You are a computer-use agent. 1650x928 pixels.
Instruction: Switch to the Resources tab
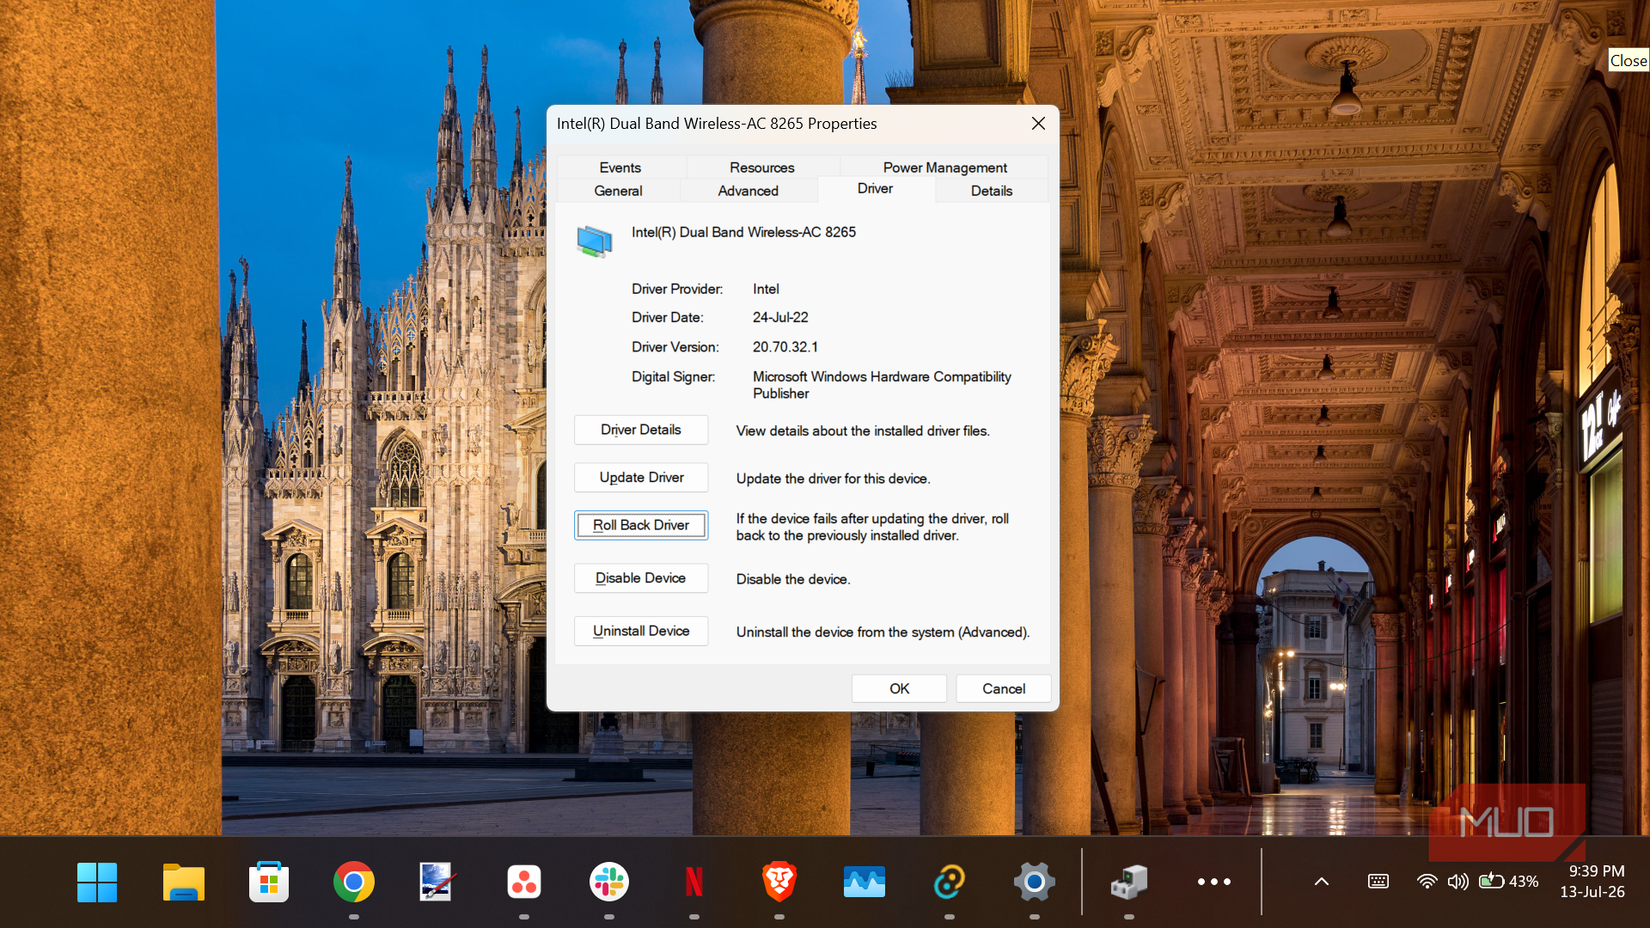coord(762,167)
